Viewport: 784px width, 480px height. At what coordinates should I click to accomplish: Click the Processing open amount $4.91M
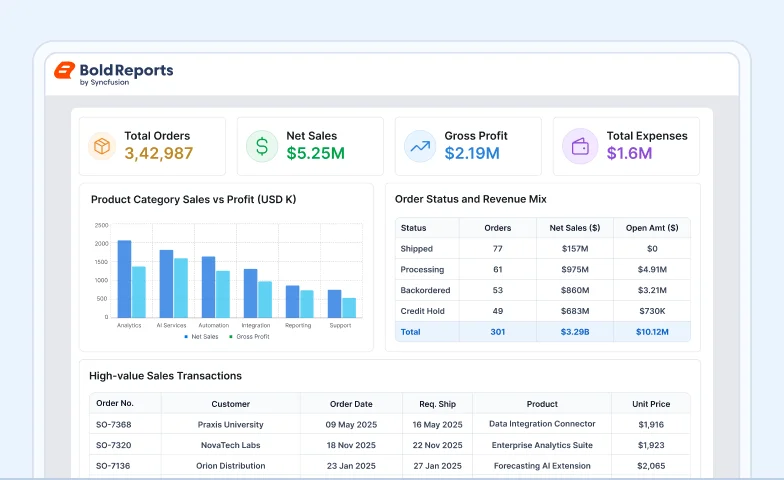coord(652,270)
